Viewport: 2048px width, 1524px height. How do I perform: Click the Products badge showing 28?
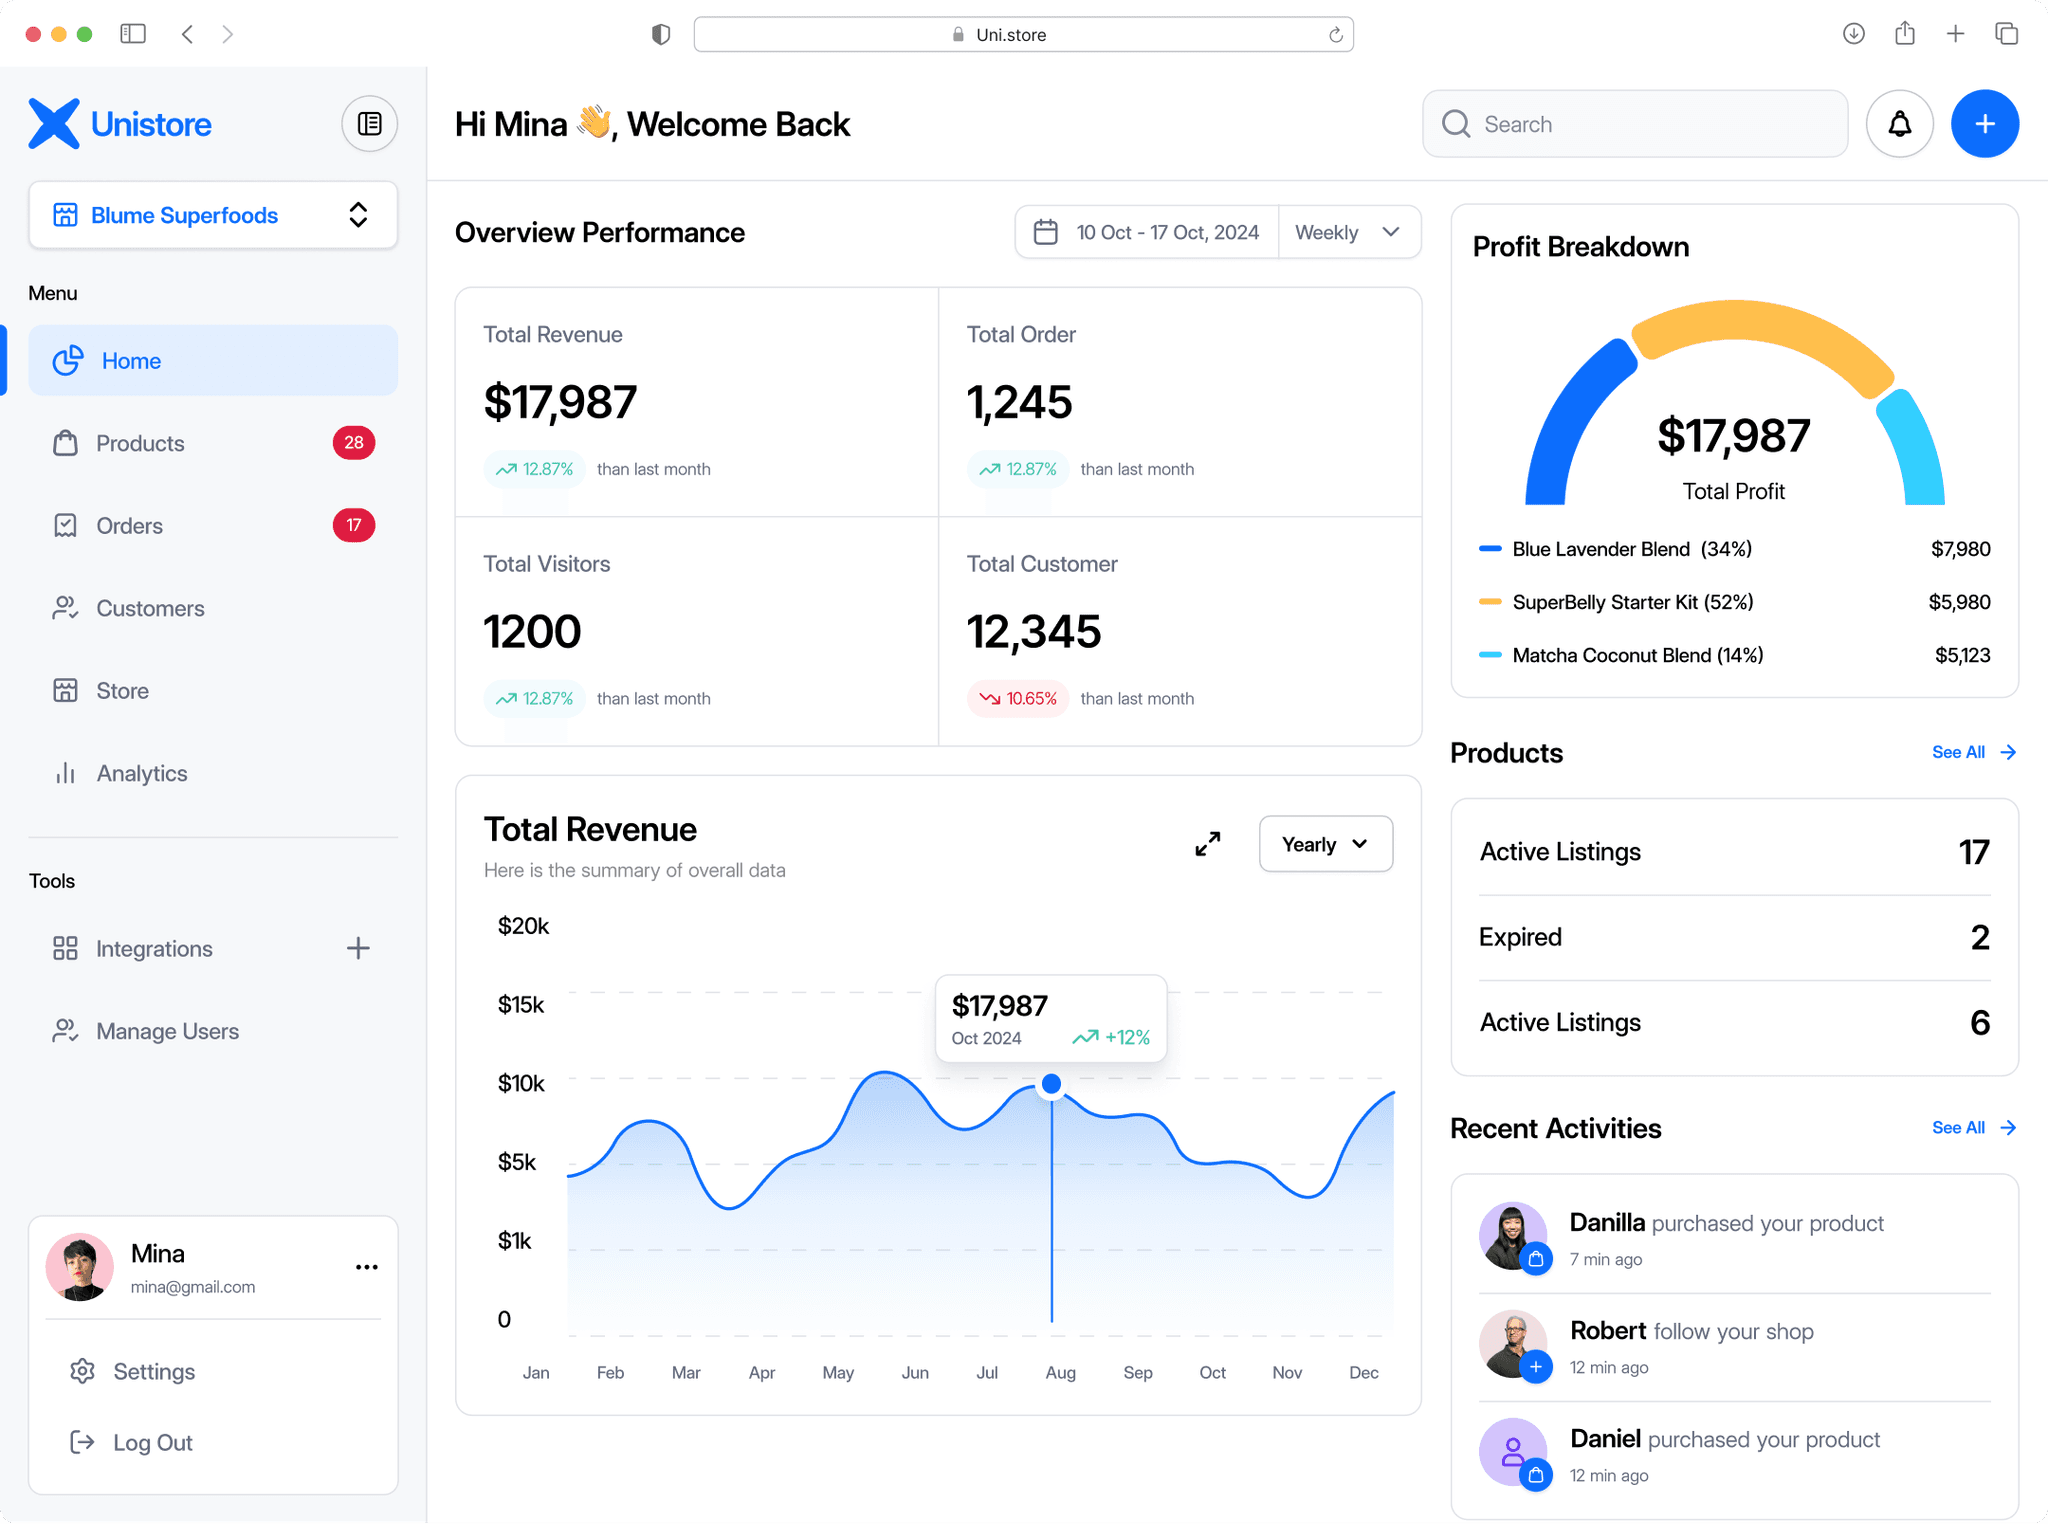(x=354, y=443)
